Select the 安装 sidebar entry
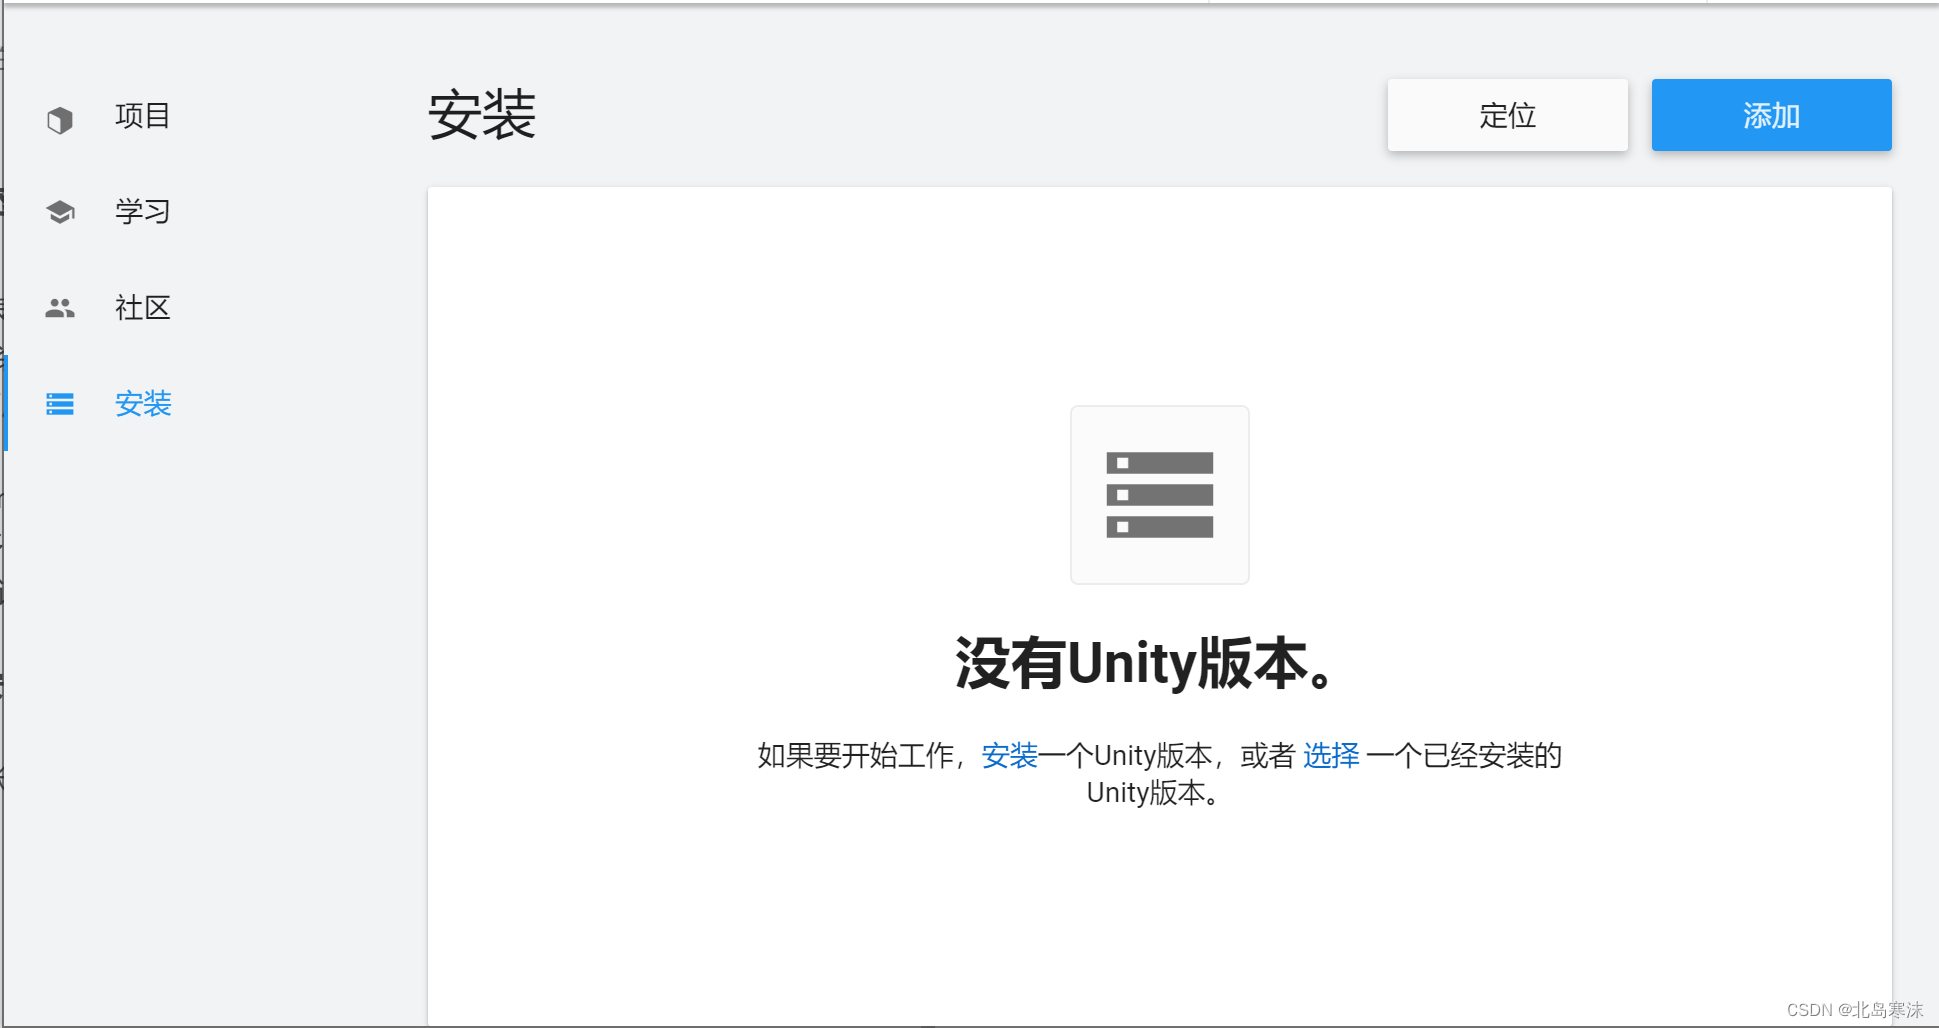The width and height of the screenshot is (1939, 1028). coord(142,403)
